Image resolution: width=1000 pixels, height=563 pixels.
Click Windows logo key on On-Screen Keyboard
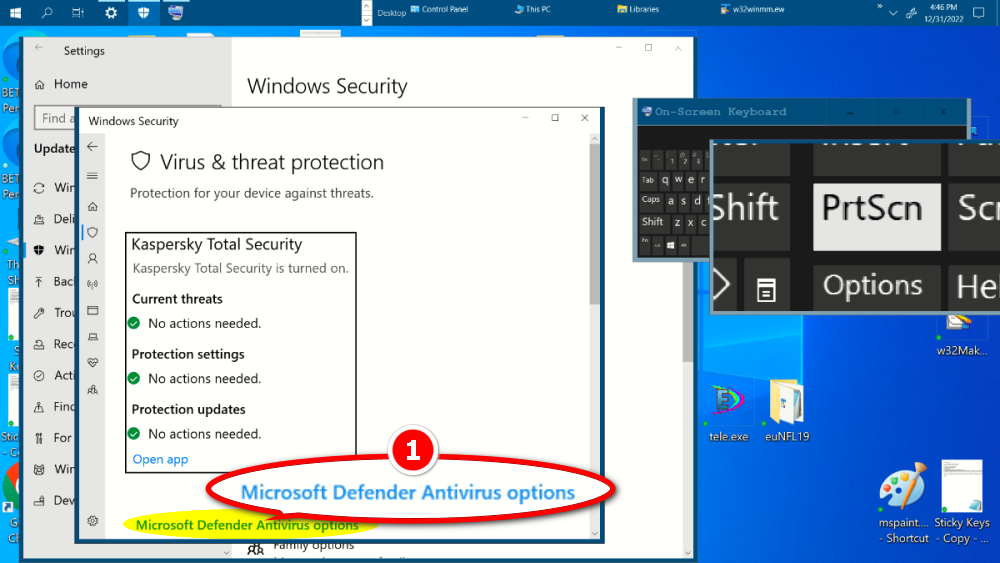click(x=670, y=245)
